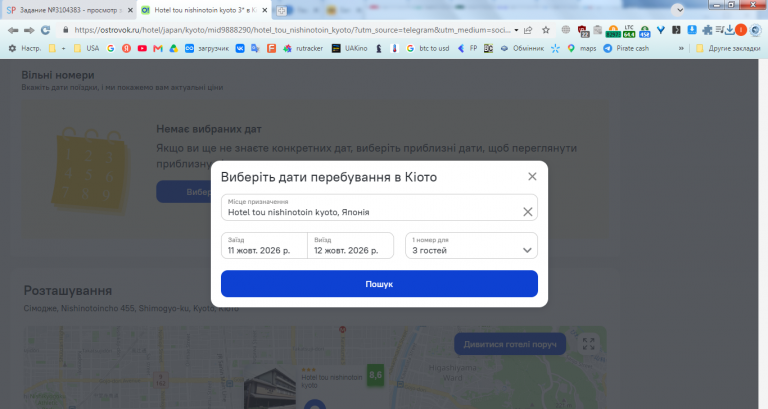Open the загрузчик bookmark

pyautogui.click(x=207, y=48)
